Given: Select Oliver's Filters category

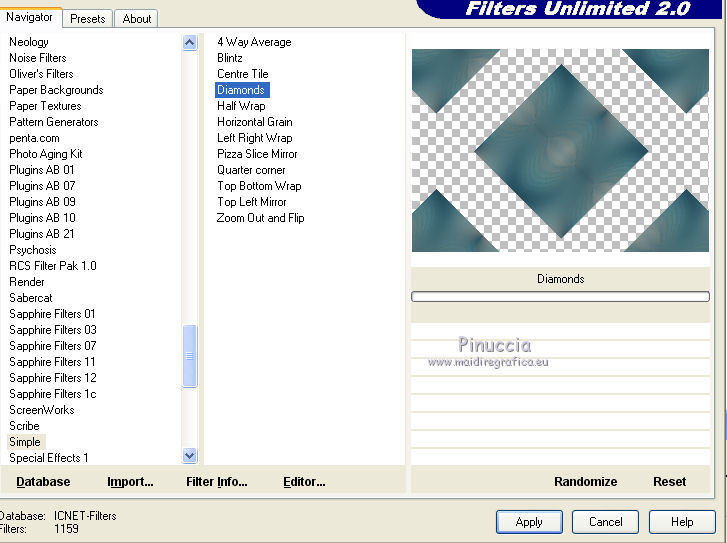Looking at the screenshot, I should pyautogui.click(x=41, y=74).
